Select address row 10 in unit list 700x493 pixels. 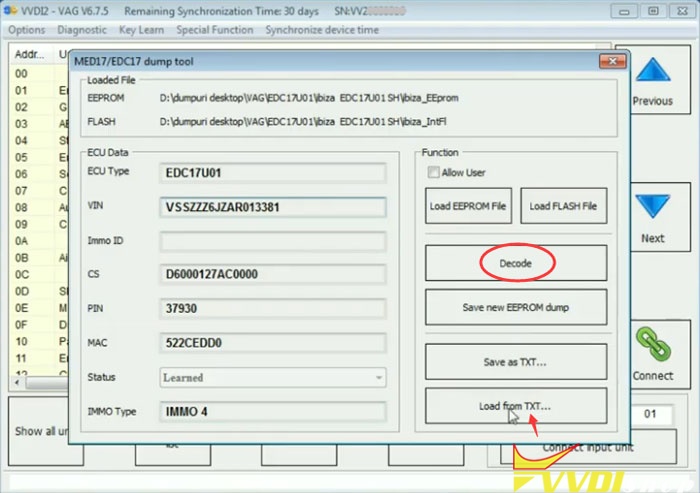pos(39,342)
